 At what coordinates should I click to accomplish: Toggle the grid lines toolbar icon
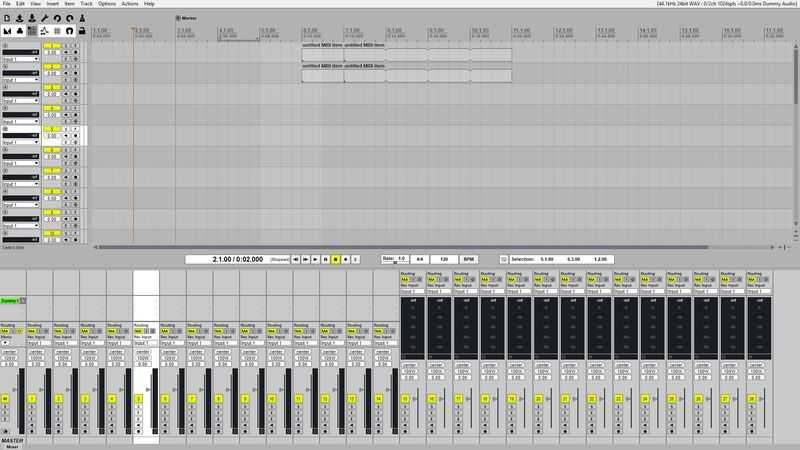click(57, 31)
